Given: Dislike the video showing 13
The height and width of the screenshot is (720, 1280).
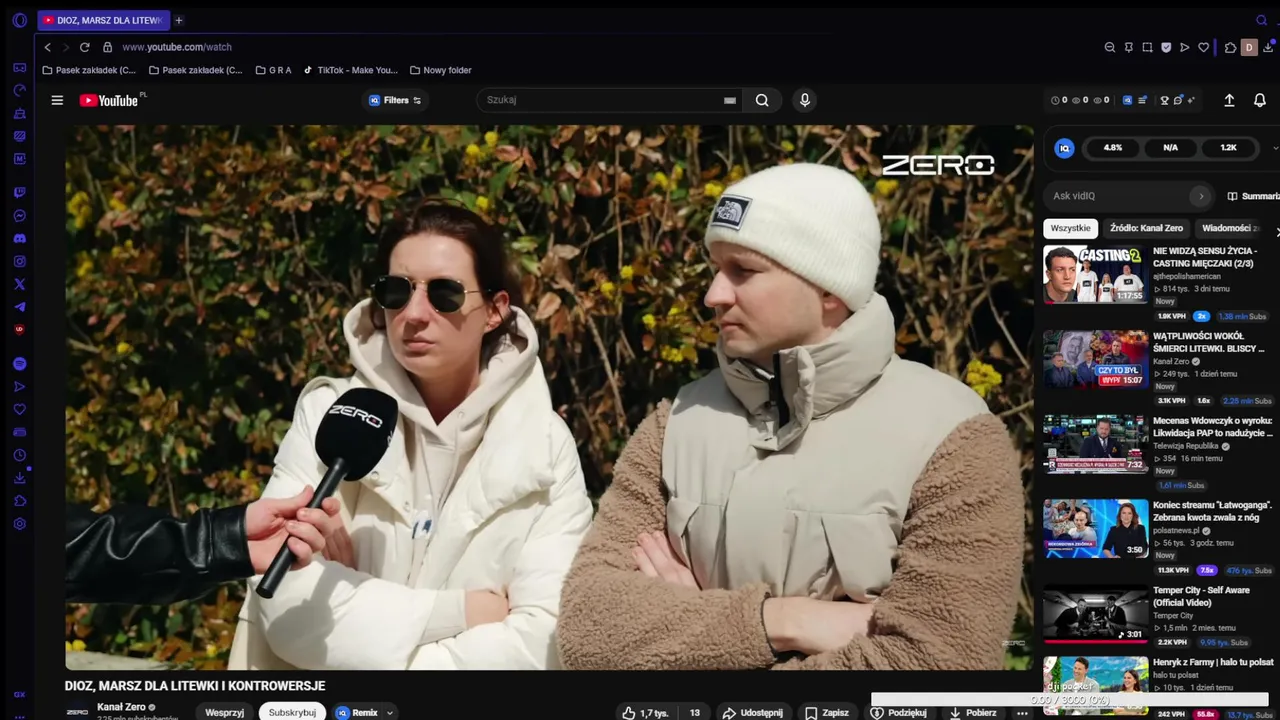Looking at the screenshot, I should pos(694,713).
